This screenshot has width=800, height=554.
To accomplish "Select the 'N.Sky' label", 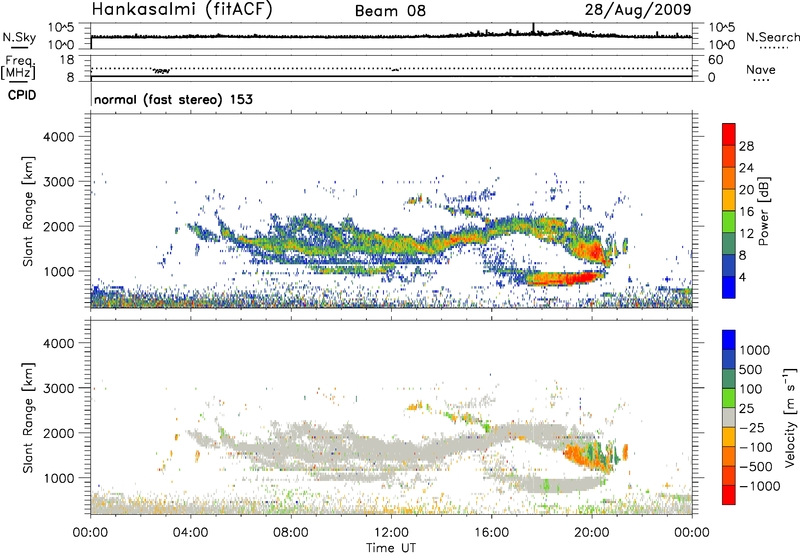I will click(x=19, y=37).
